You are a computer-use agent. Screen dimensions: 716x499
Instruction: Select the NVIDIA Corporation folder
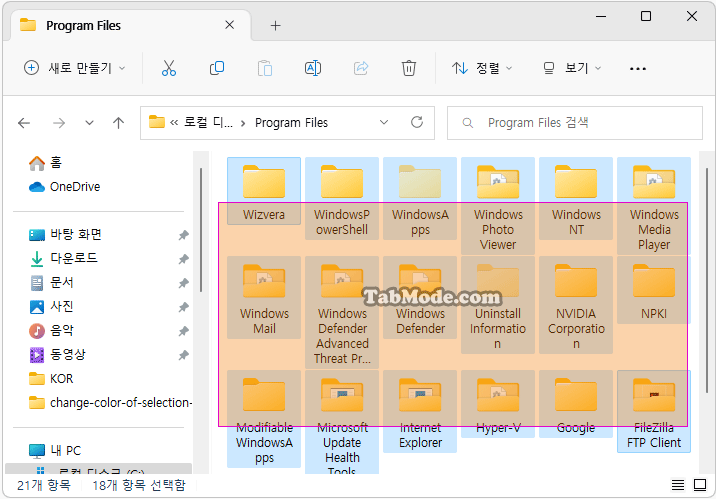click(x=576, y=305)
